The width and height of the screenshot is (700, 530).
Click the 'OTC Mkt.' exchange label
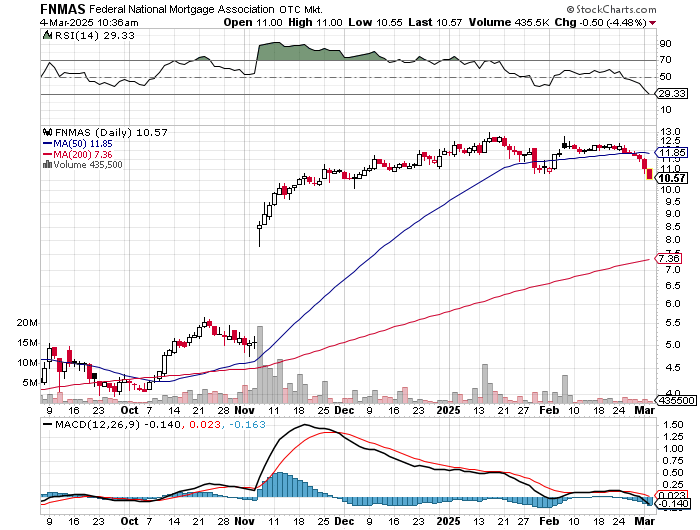point(301,9)
